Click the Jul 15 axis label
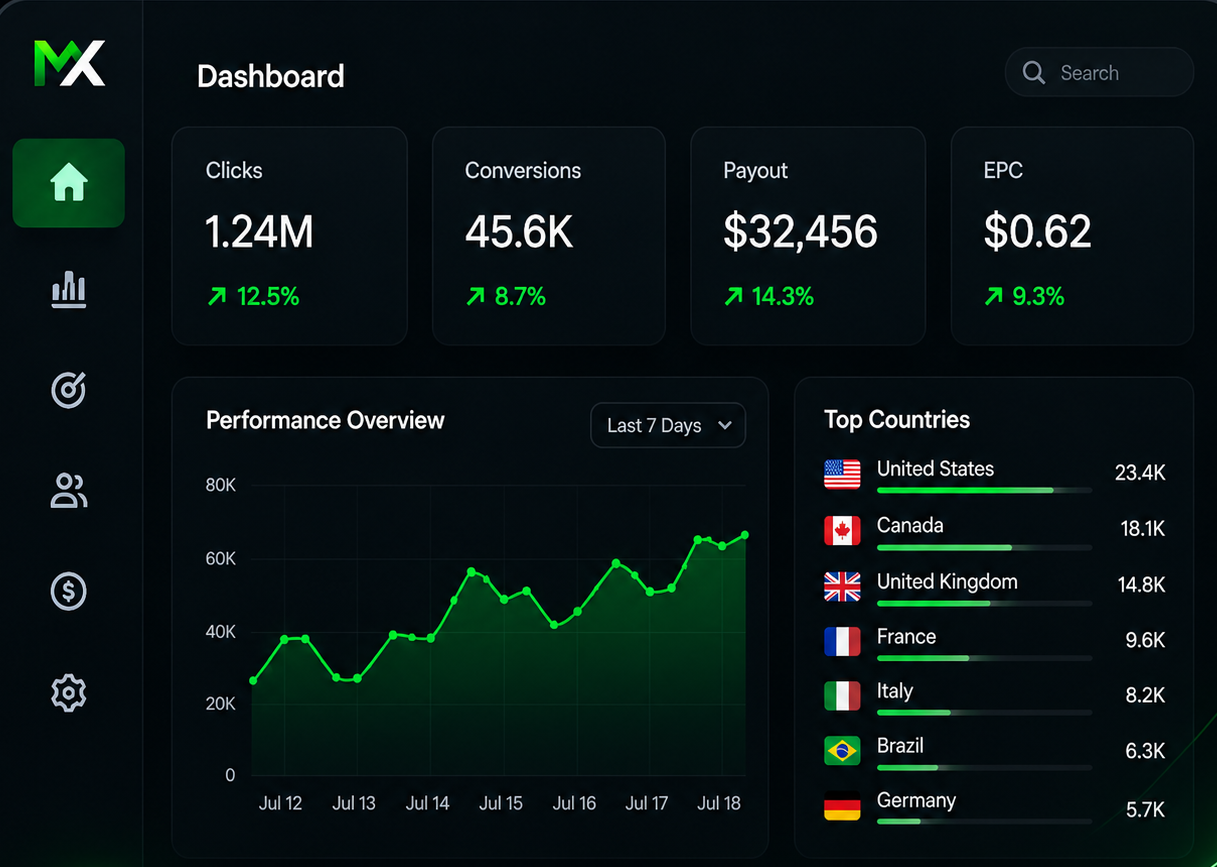This screenshot has height=867, width=1217. pyautogui.click(x=501, y=803)
